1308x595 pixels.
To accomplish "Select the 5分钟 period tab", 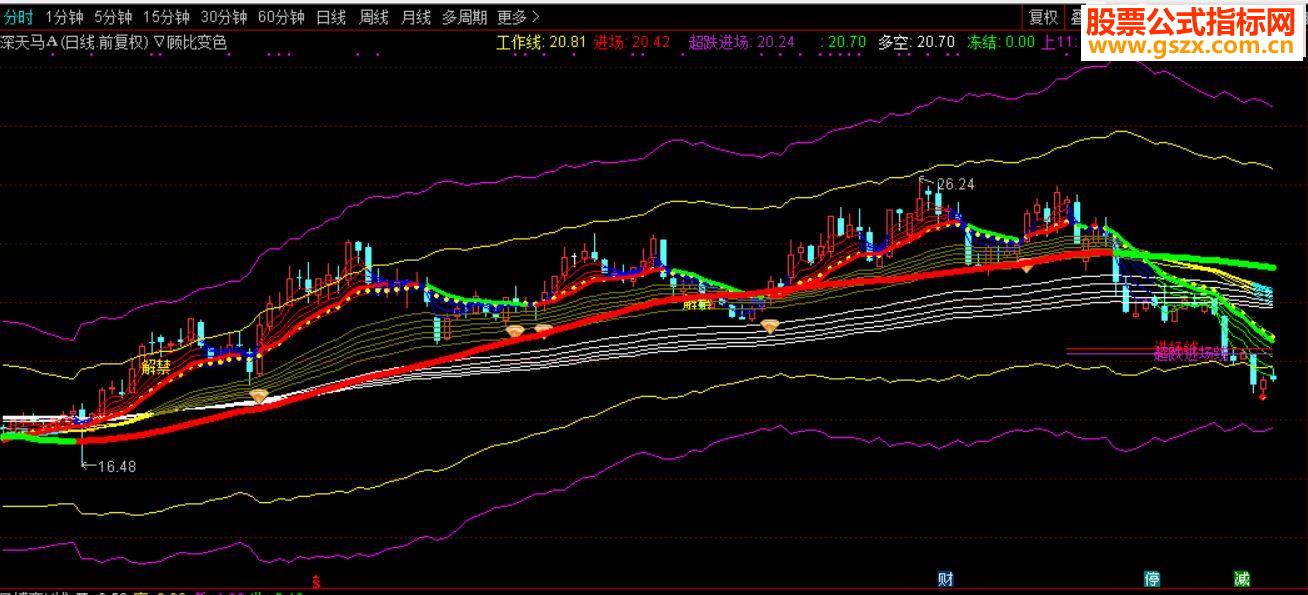I will click(x=113, y=17).
